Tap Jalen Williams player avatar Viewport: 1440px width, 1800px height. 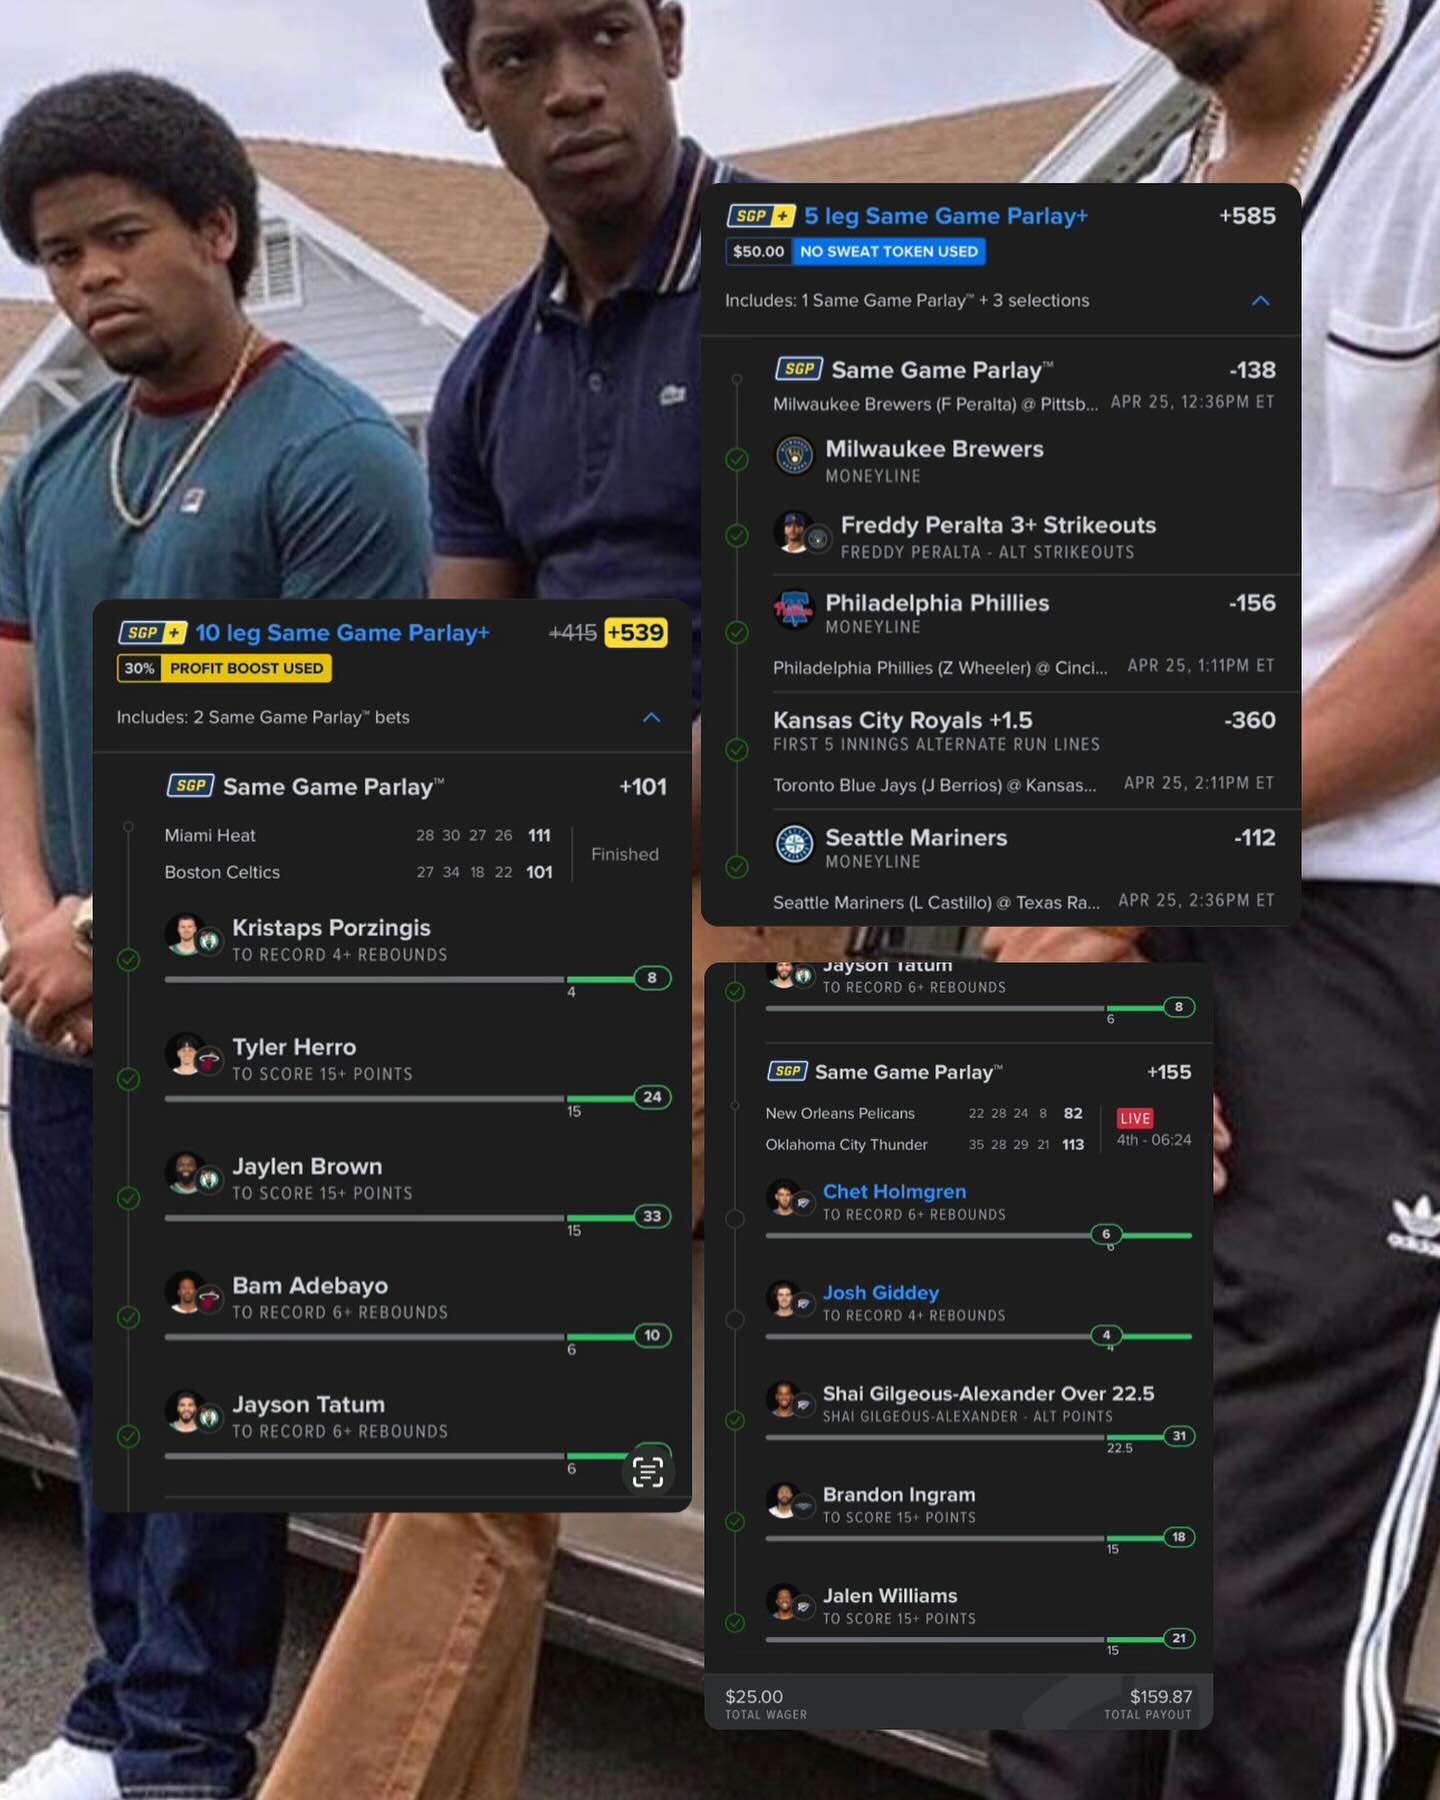pyautogui.click(x=782, y=1602)
